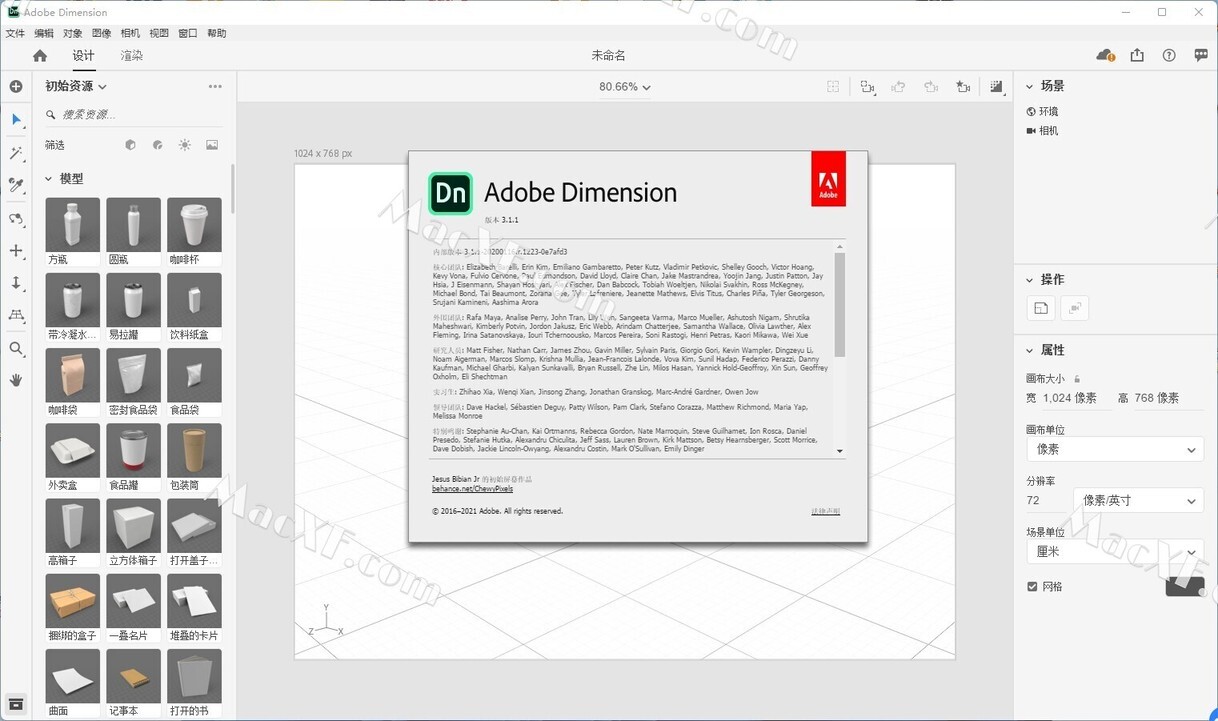Click the content panel icon at bottom of toolbar

(16, 704)
